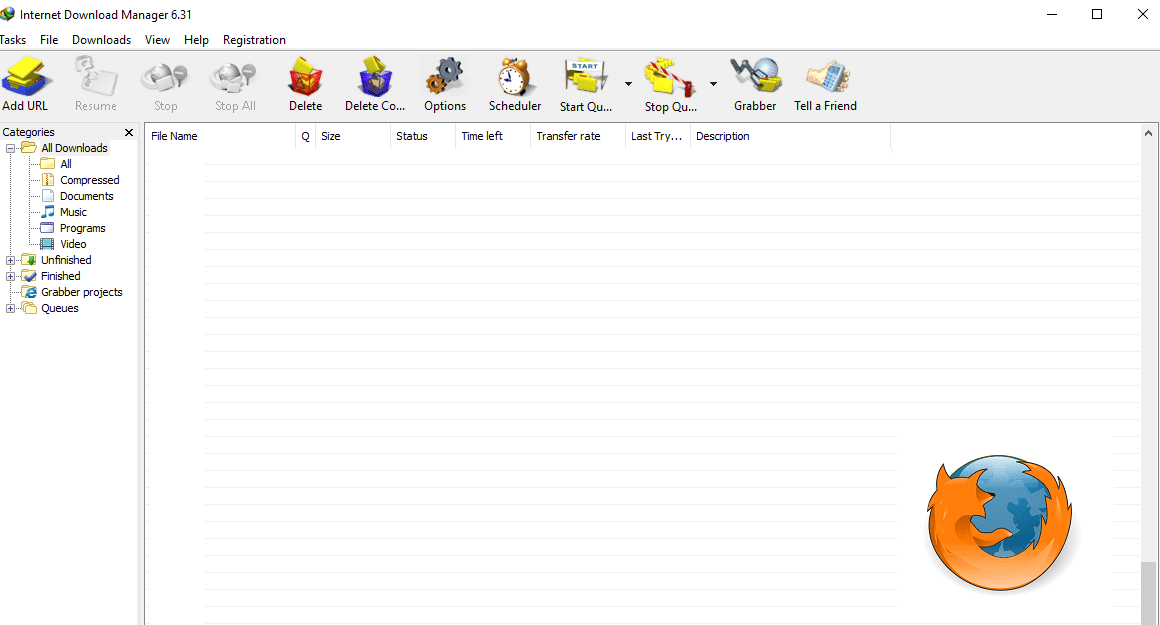The image size is (1160, 625).
Task: Select the Music category label
Action: tap(73, 212)
